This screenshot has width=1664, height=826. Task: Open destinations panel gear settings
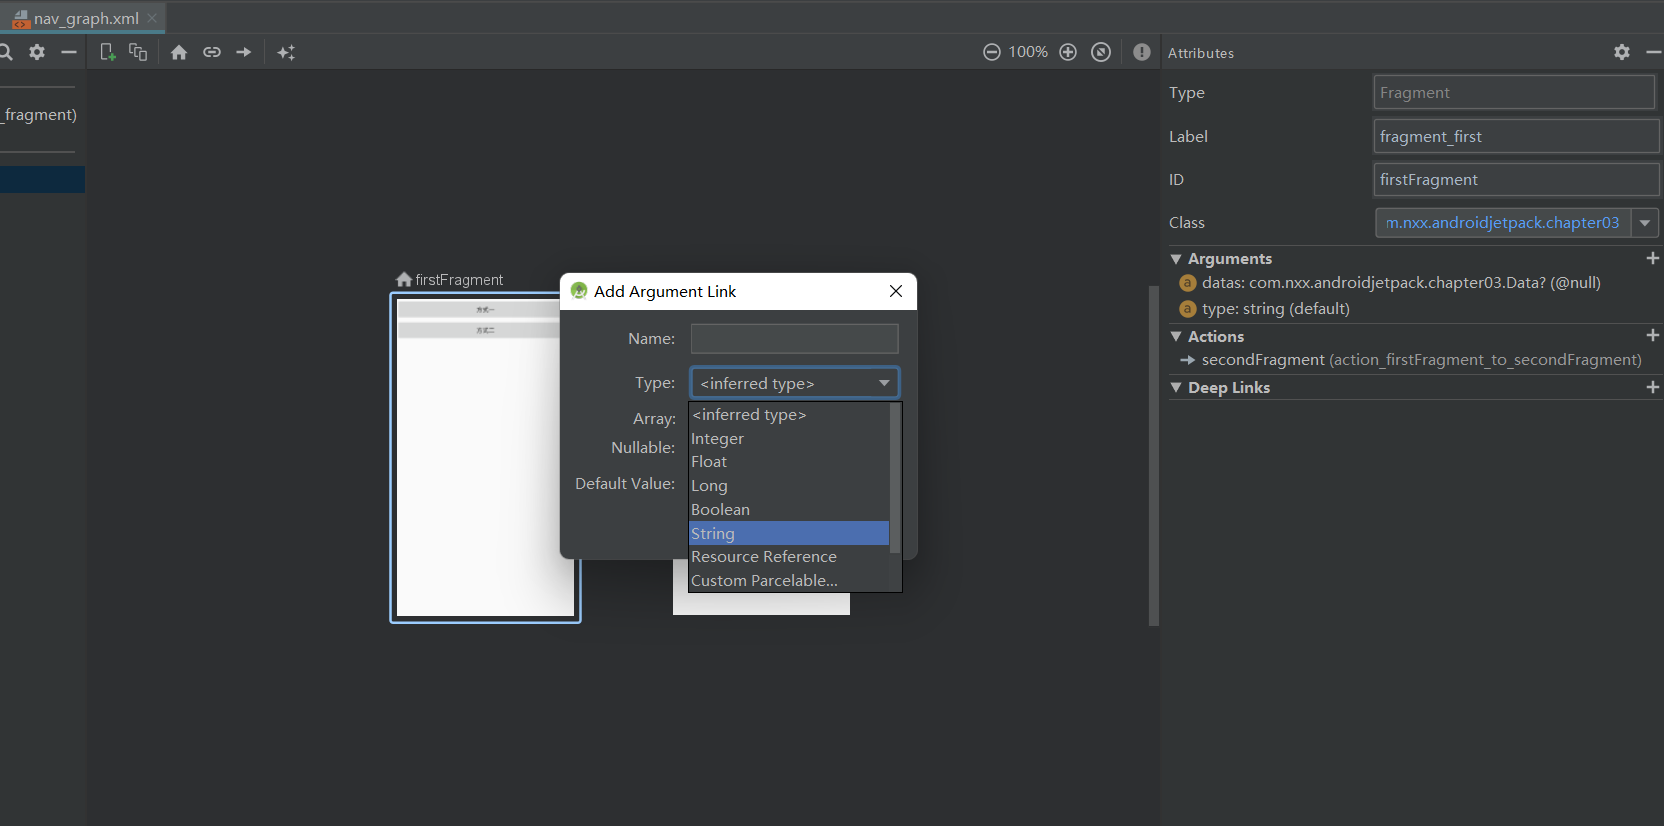pos(37,52)
